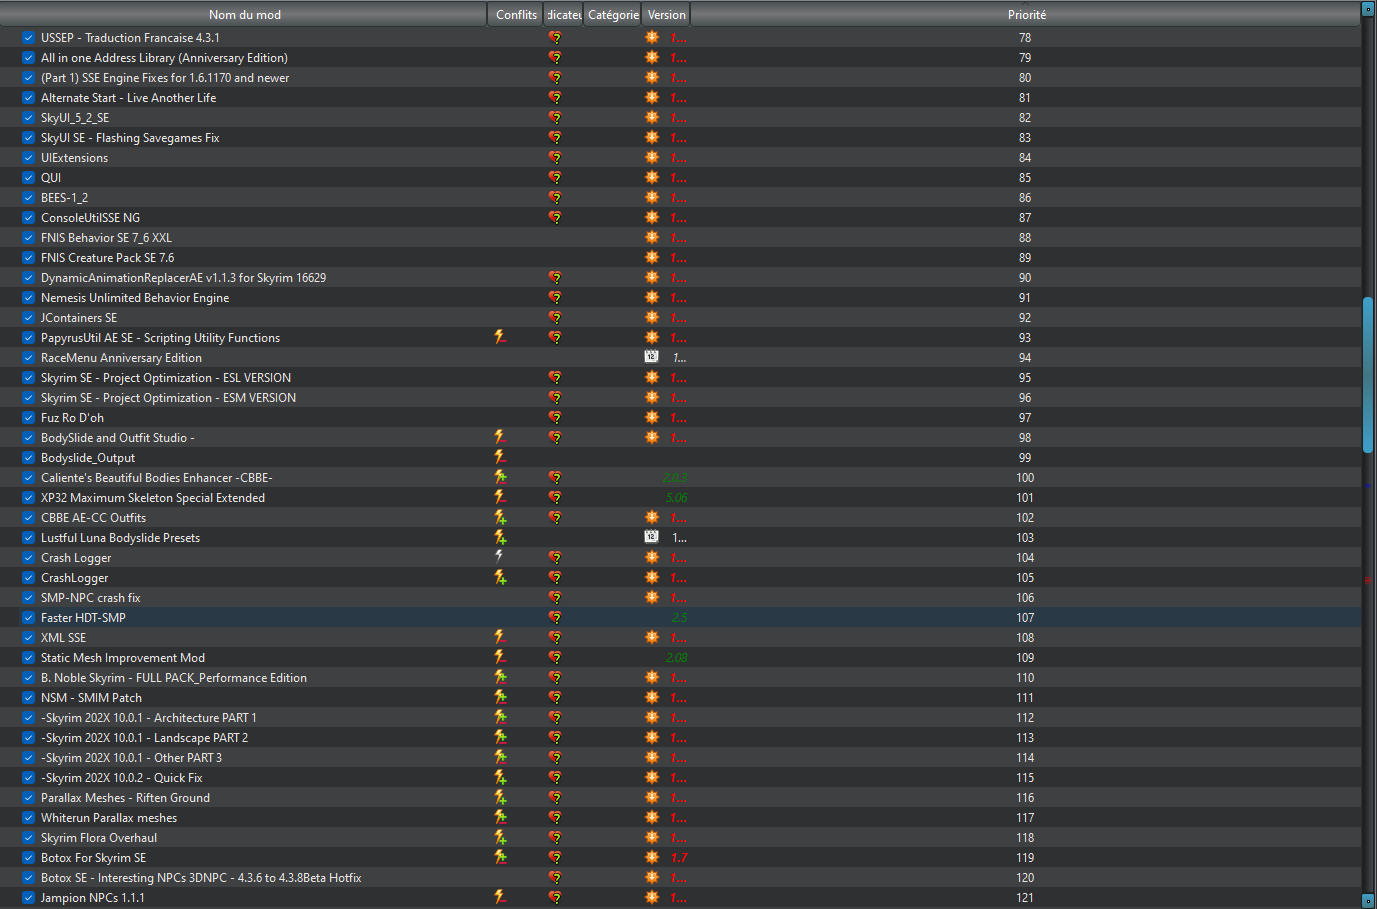Select the SkyUI SE - Flashing Savegames Fix row
The width and height of the screenshot is (1377, 909).
[x=680, y=137]
